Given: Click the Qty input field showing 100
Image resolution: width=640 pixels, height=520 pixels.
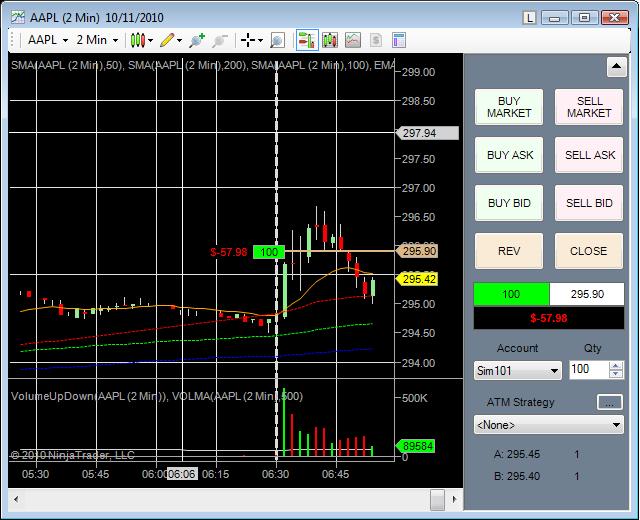Looking at the screenshot, I should click(589, 370).
